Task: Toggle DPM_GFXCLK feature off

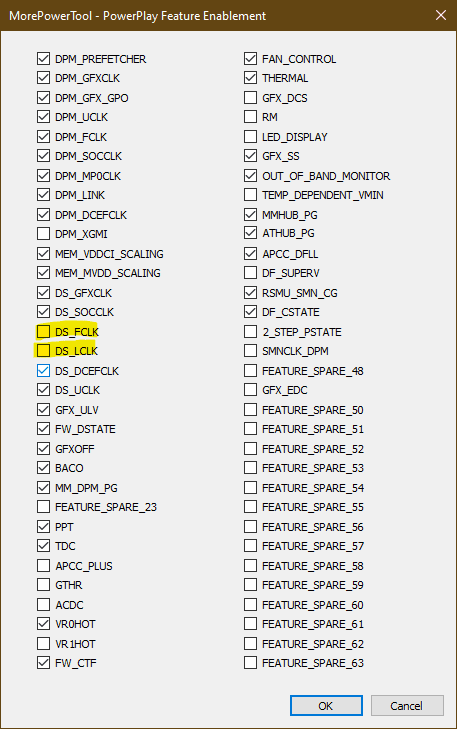Action: coord(43,78)
